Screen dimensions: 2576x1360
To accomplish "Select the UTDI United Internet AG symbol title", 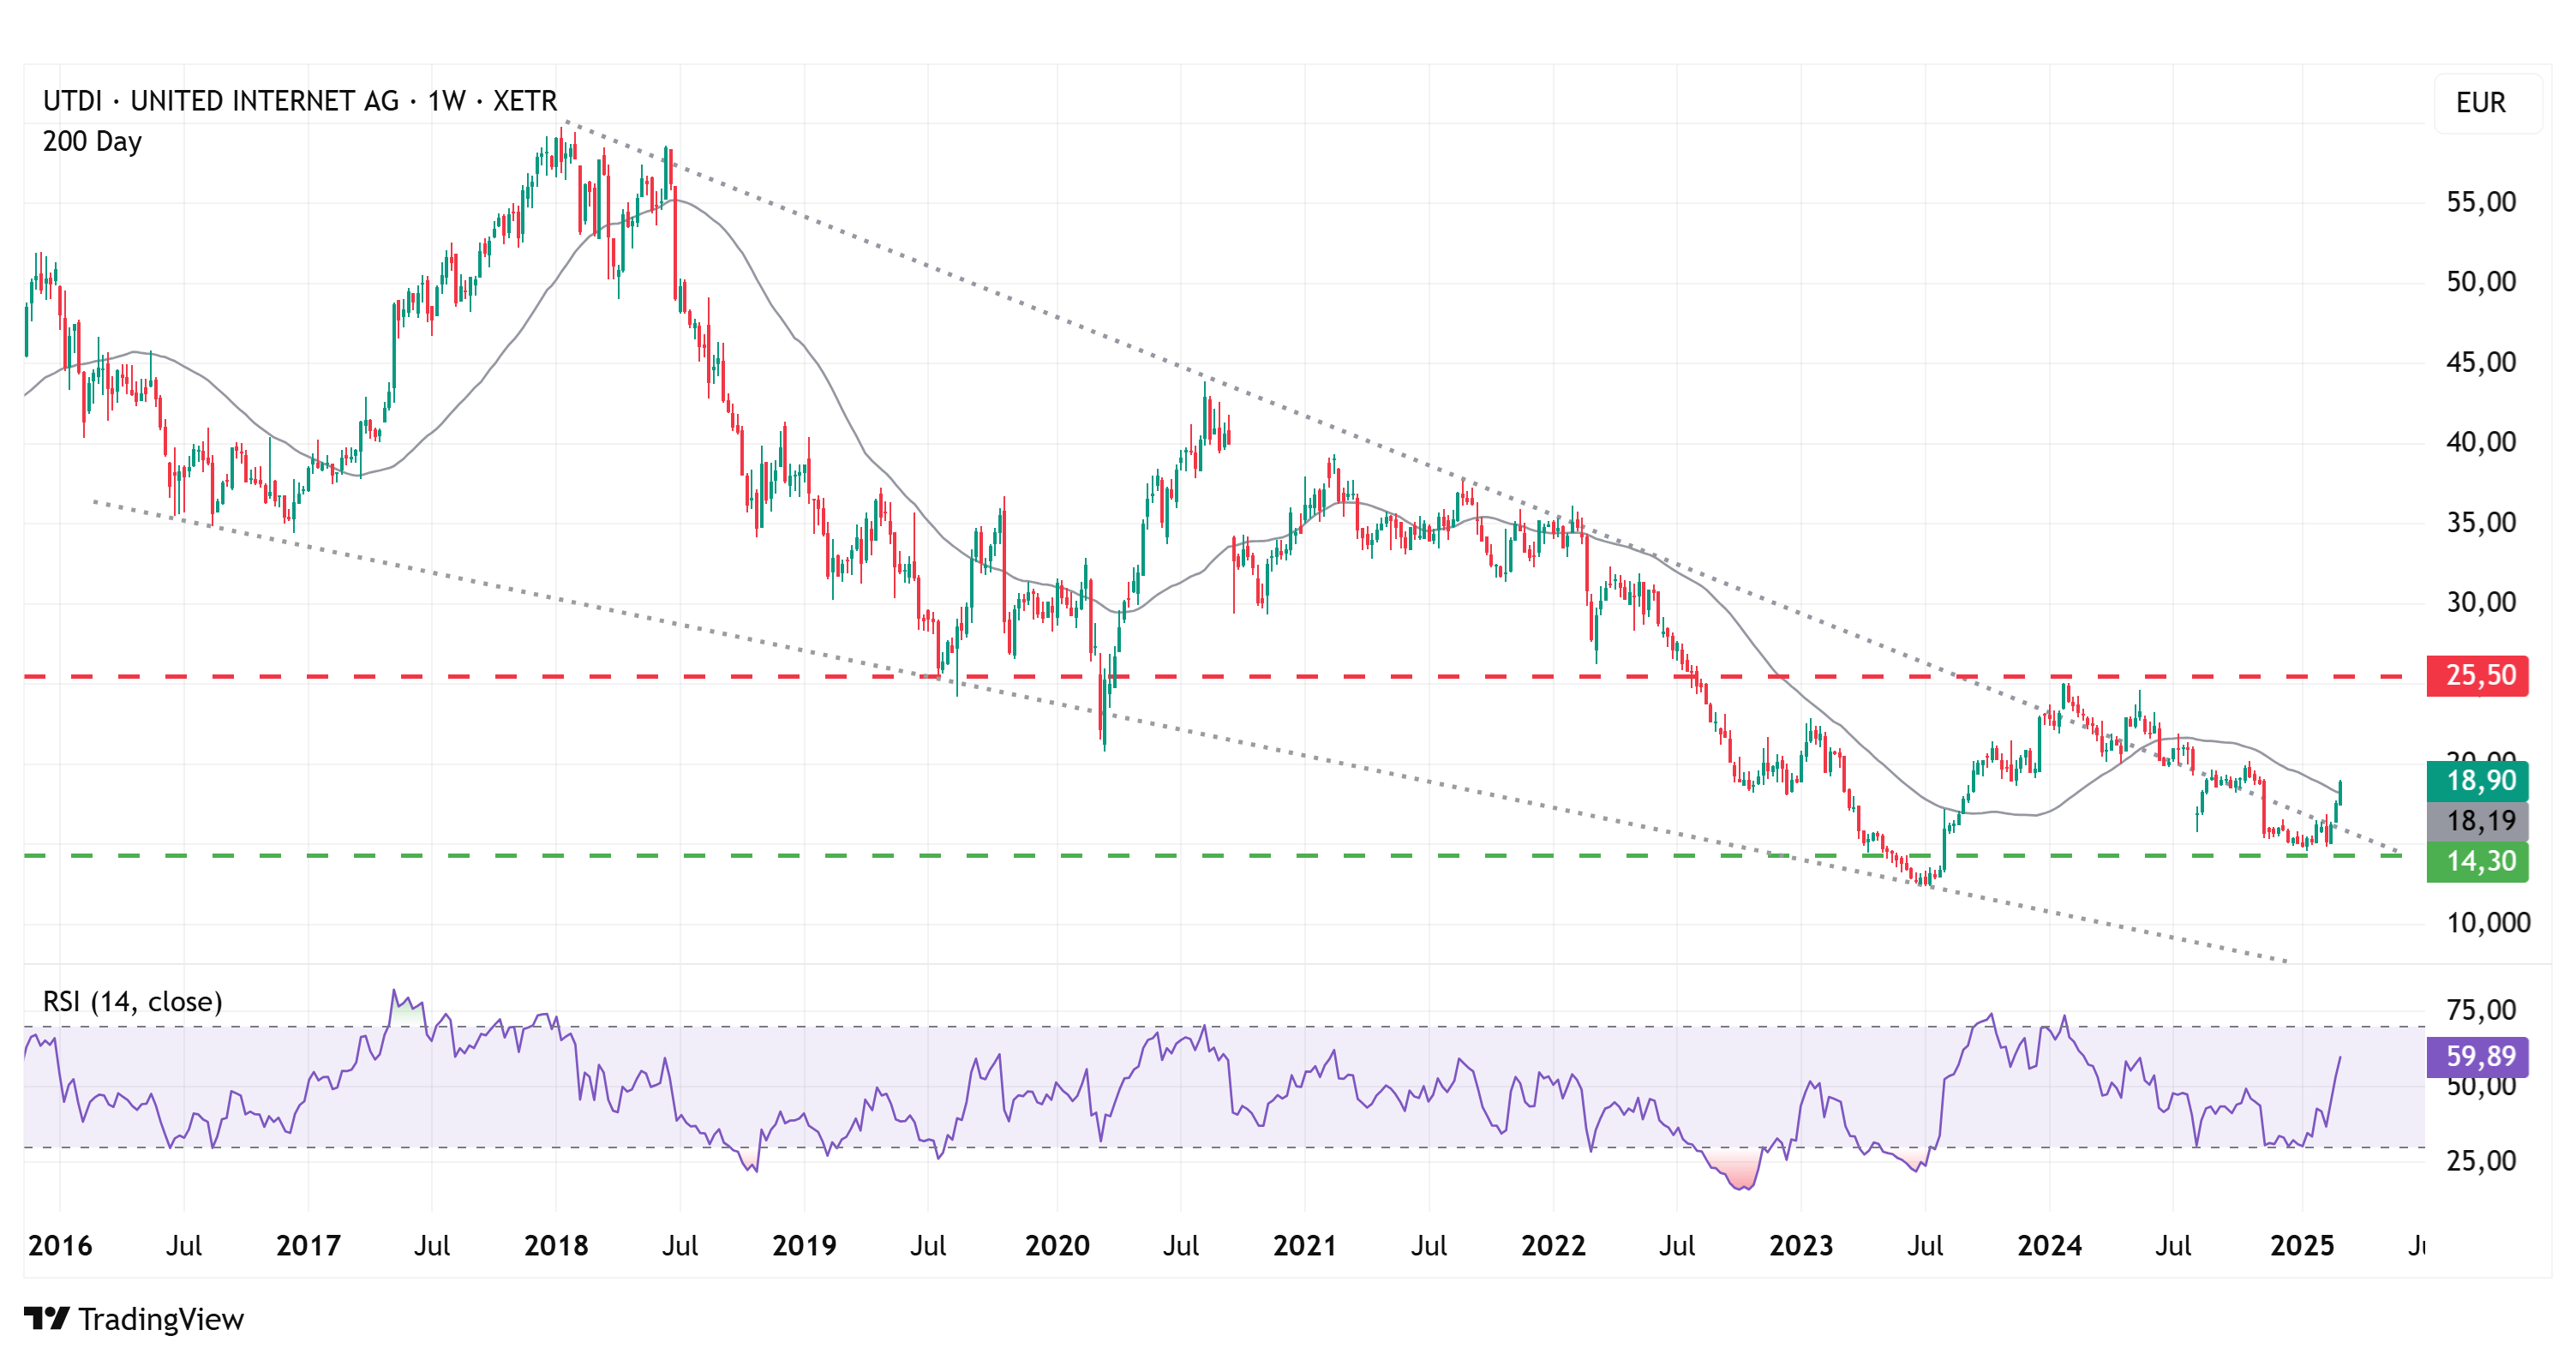I will click(x=300, y=101).
